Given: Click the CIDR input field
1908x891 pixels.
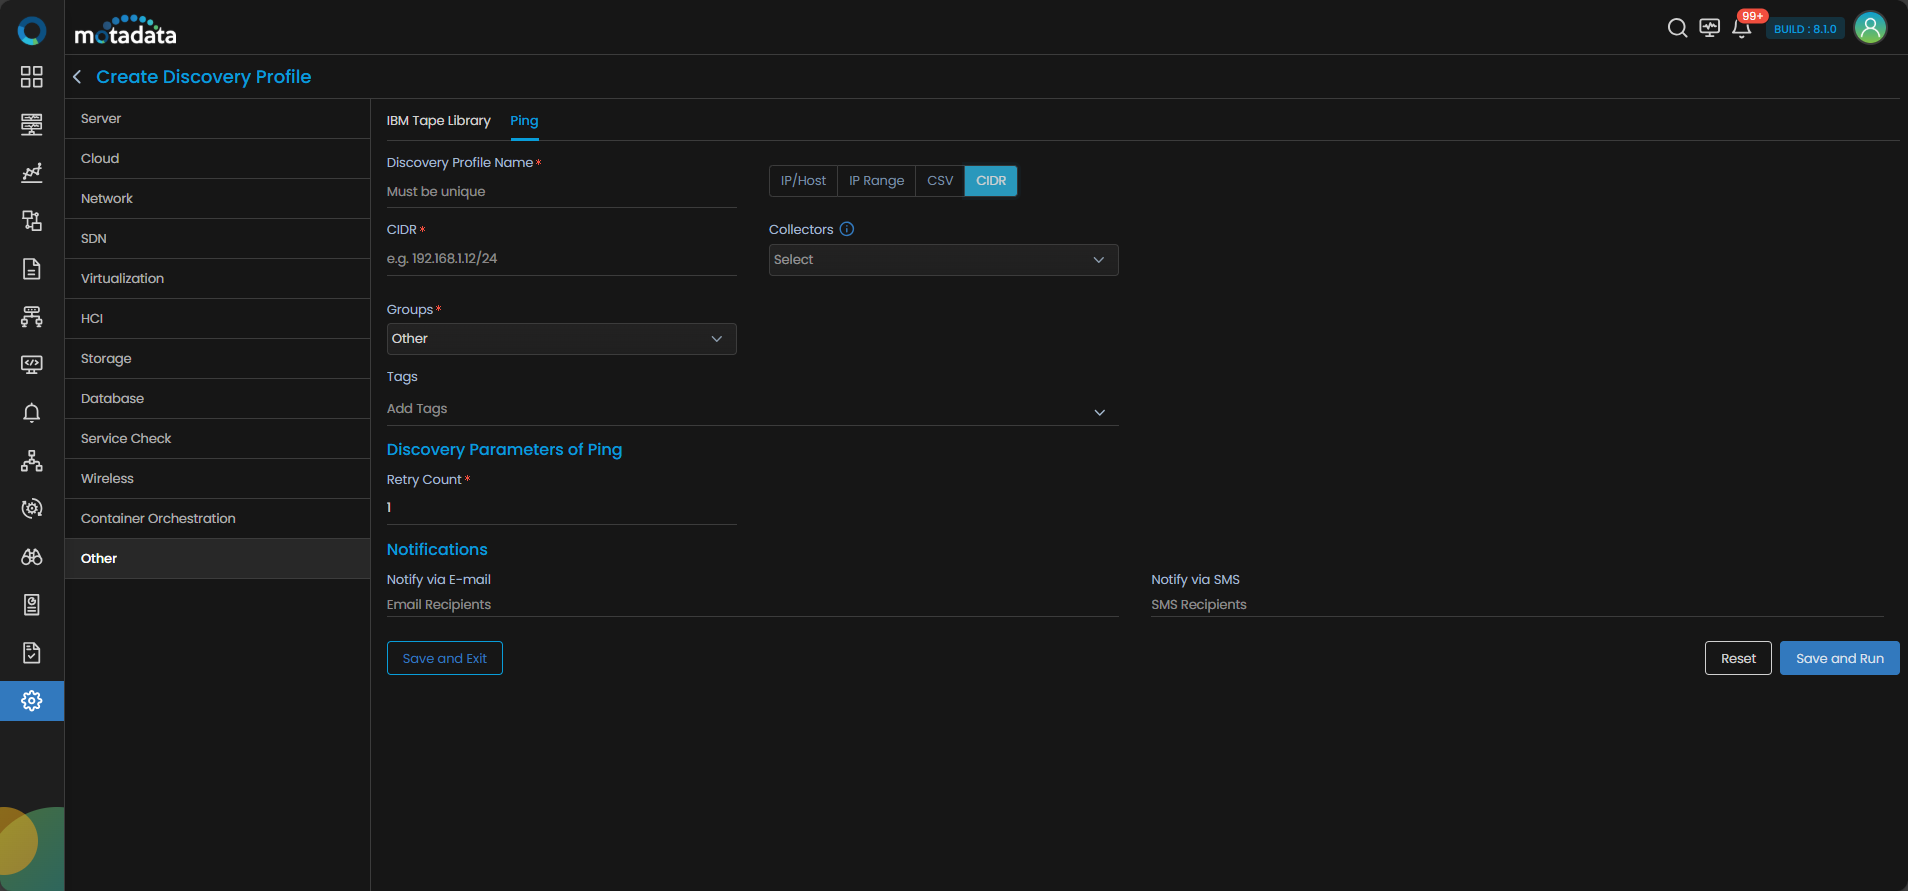Looking at the screenshot, I should 561,259.
